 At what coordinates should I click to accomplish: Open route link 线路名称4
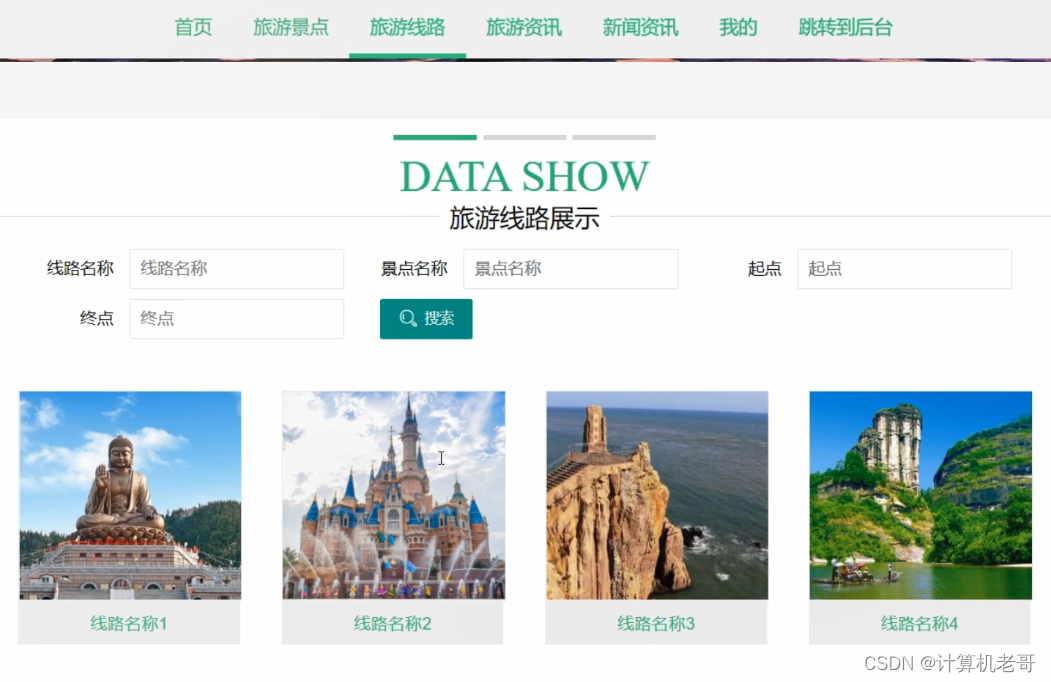coord(919,623)
